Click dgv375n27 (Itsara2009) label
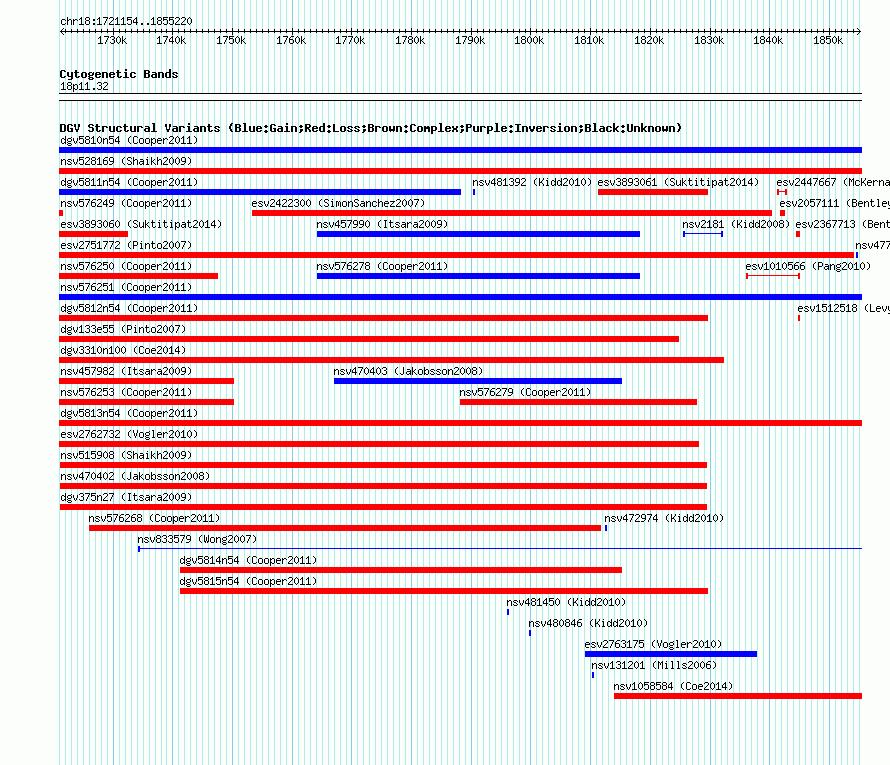890x765 pixels. pyautogui.click(x=126, y=497)
